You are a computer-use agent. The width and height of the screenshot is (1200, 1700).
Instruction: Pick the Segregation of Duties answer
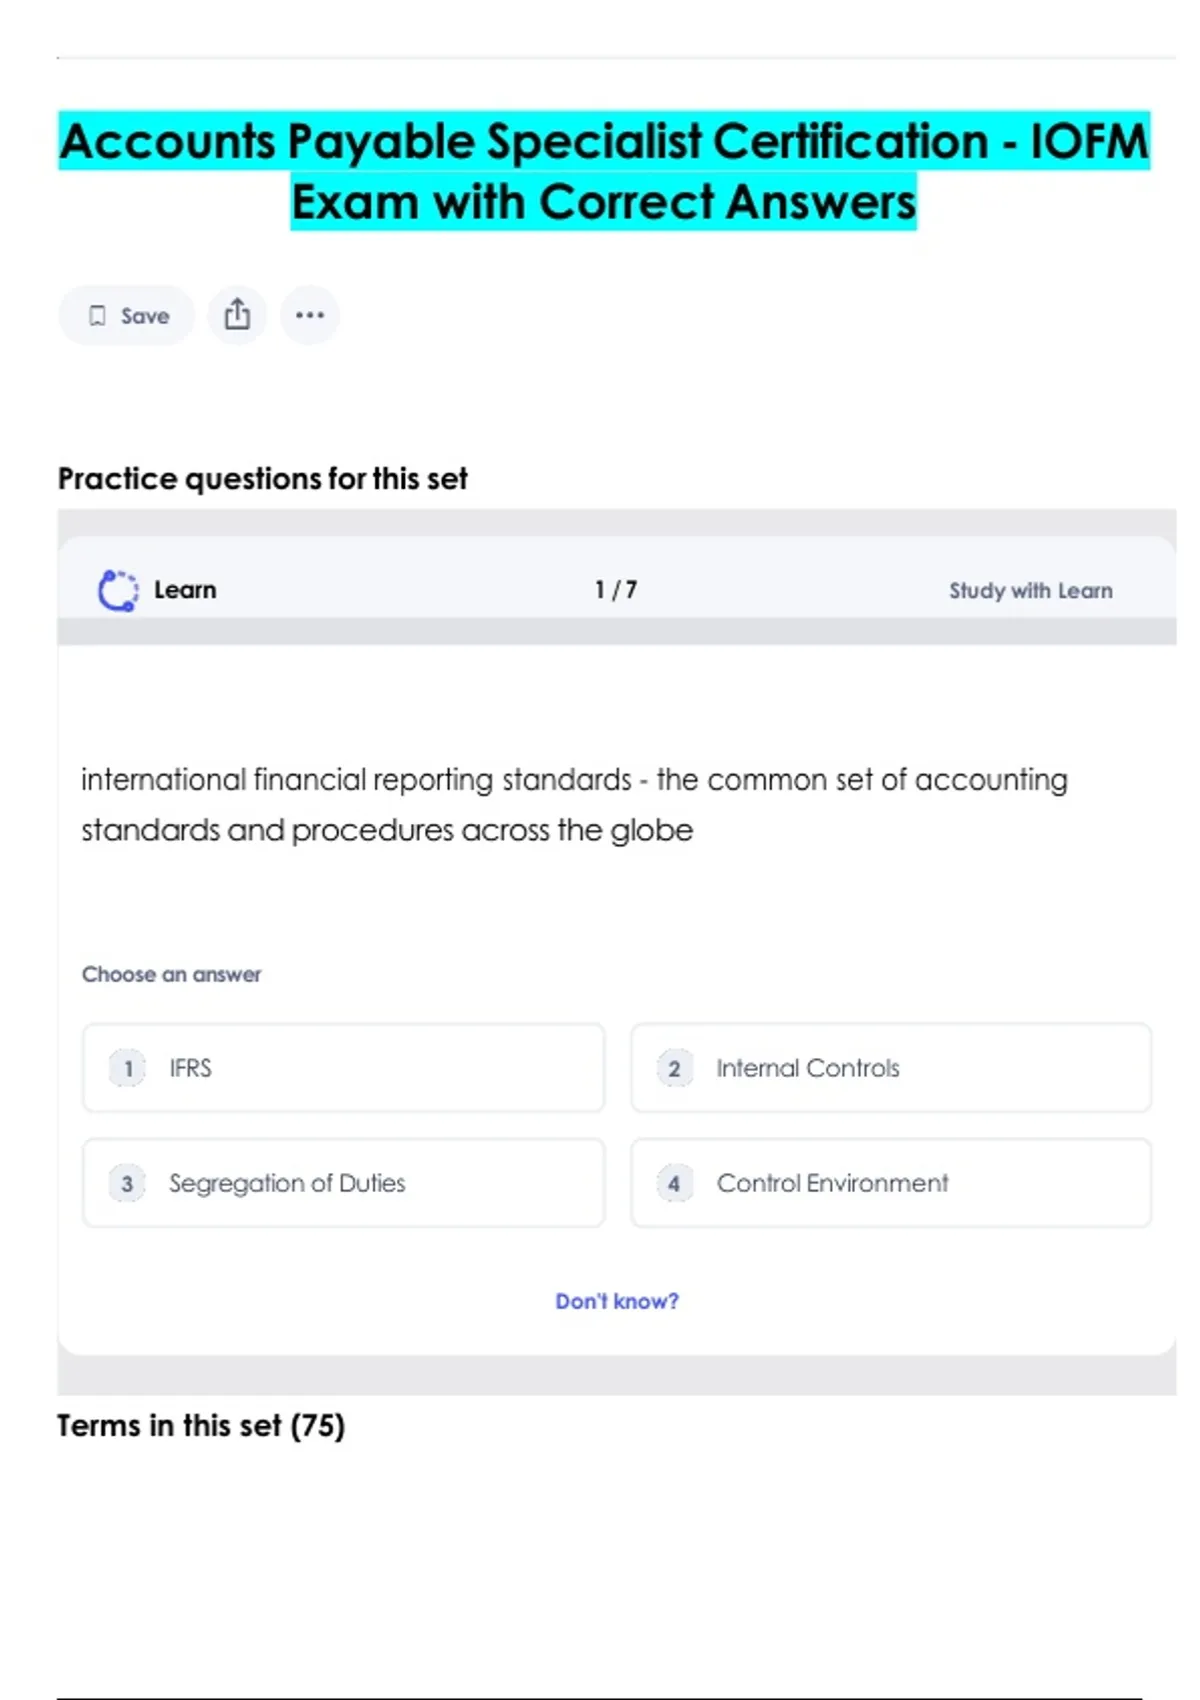pos(343,1183)
